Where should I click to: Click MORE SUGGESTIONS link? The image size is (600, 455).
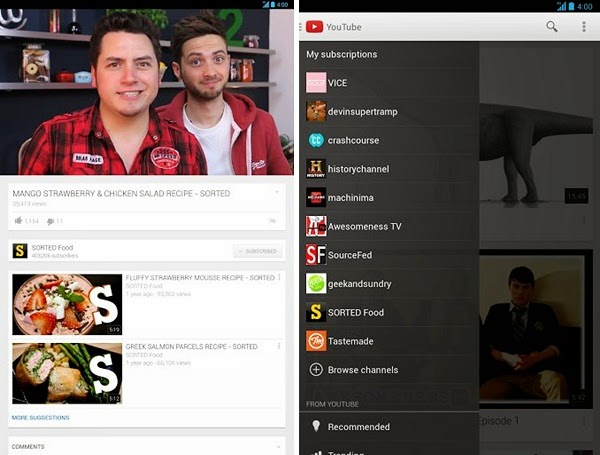coord(41,417)
